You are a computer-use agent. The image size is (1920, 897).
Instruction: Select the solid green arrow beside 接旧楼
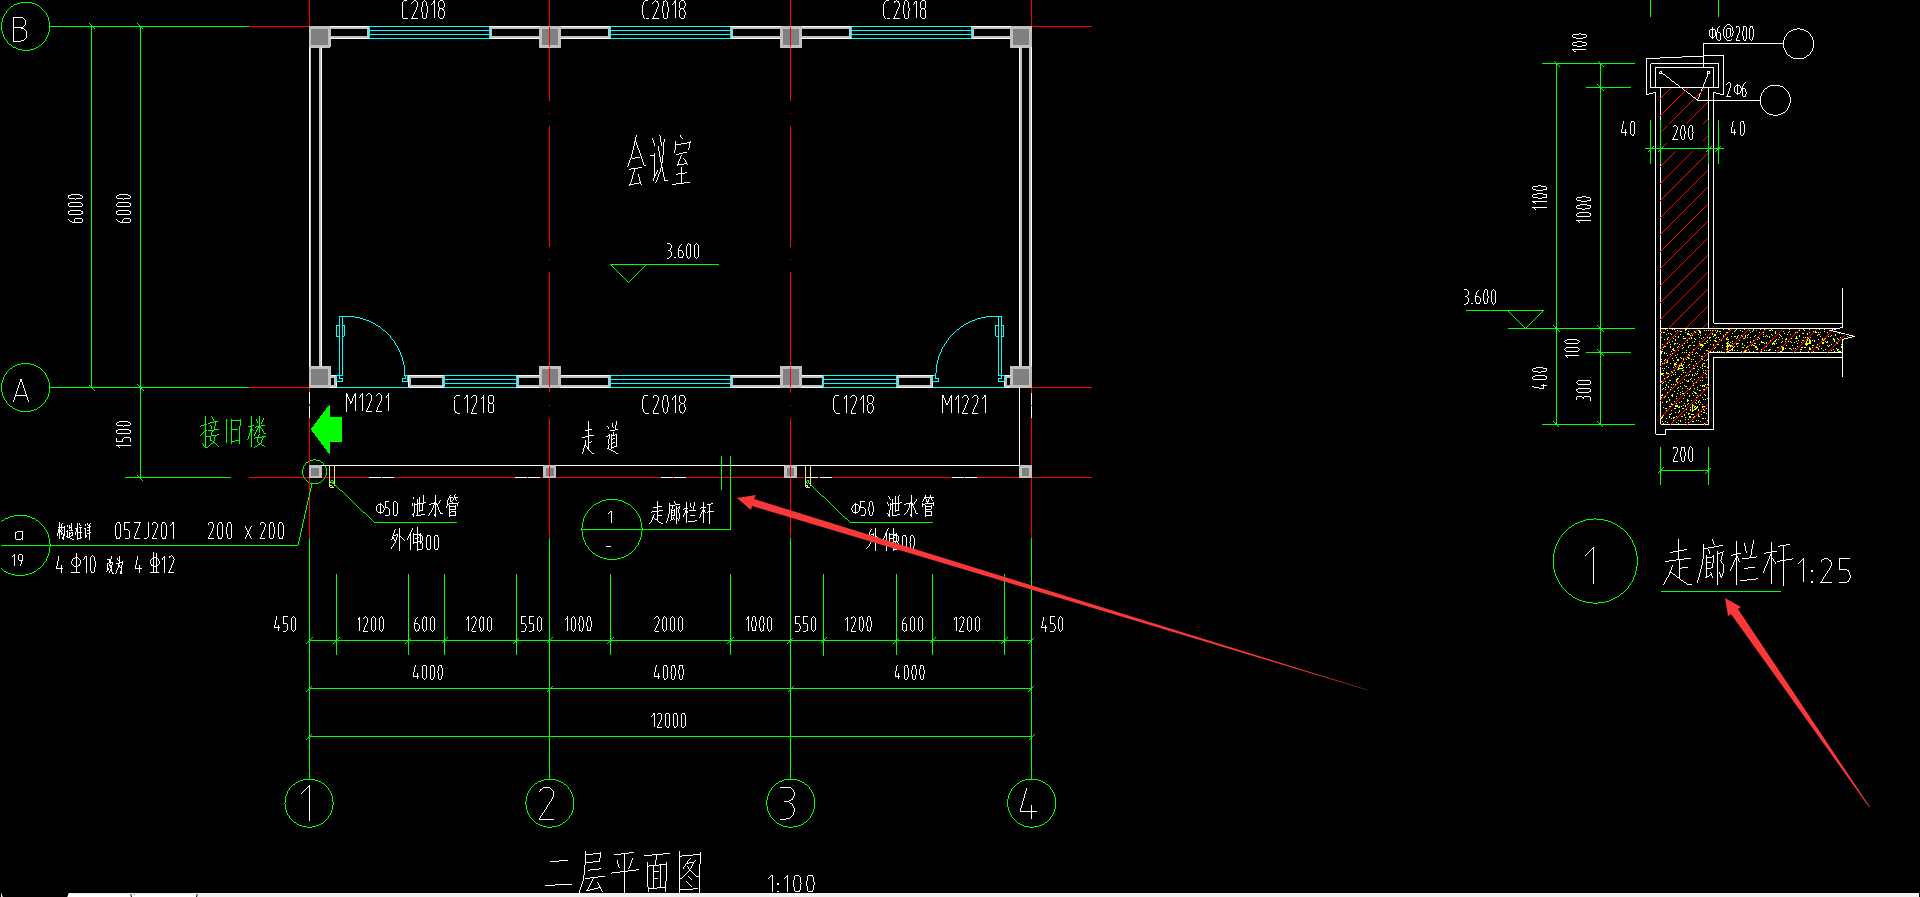pos(327,430)
